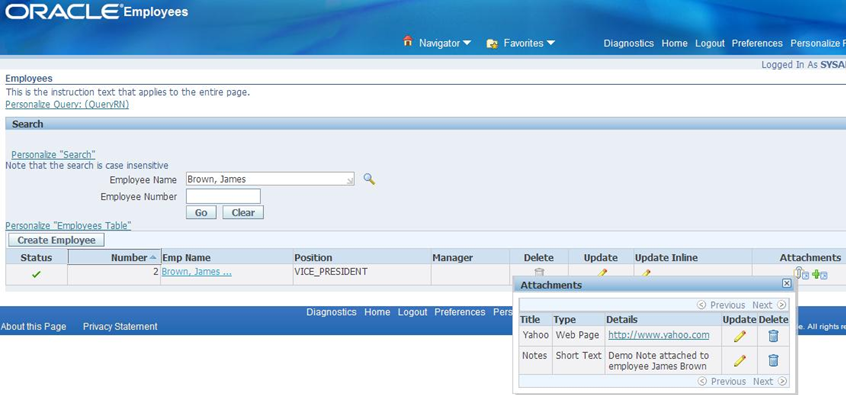The height and width of the screenshot is (395, 846).
Task: Click the Clear button
Action: click(243, 213)
